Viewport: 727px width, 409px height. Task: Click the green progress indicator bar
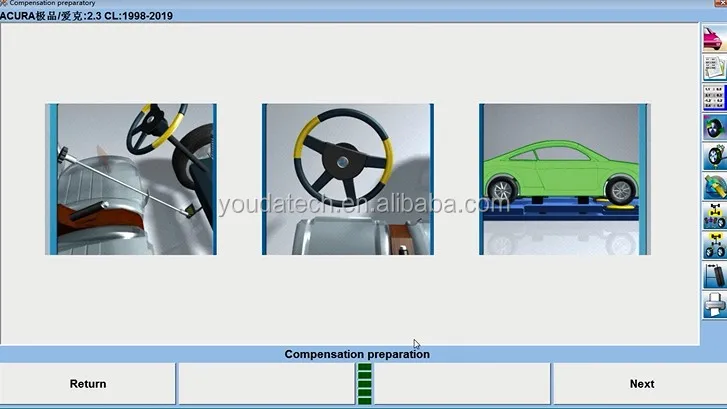[x=364, y=384]
